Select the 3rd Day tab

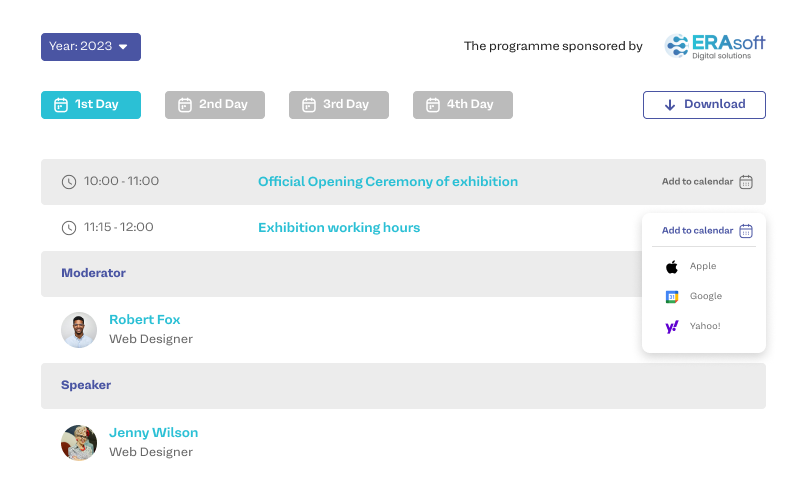(x=338, y=105)
